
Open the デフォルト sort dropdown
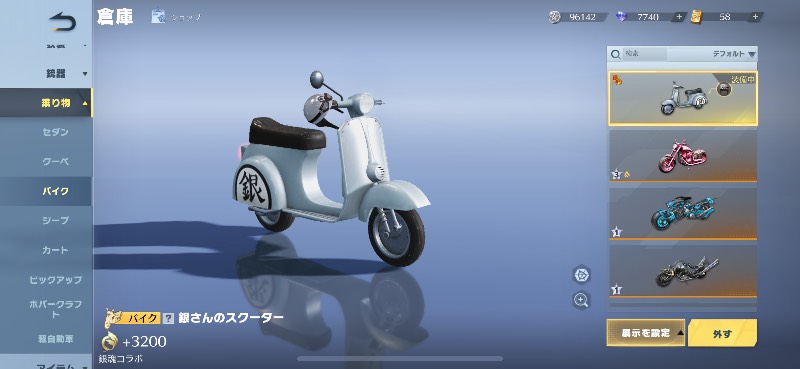click(734, 54)
